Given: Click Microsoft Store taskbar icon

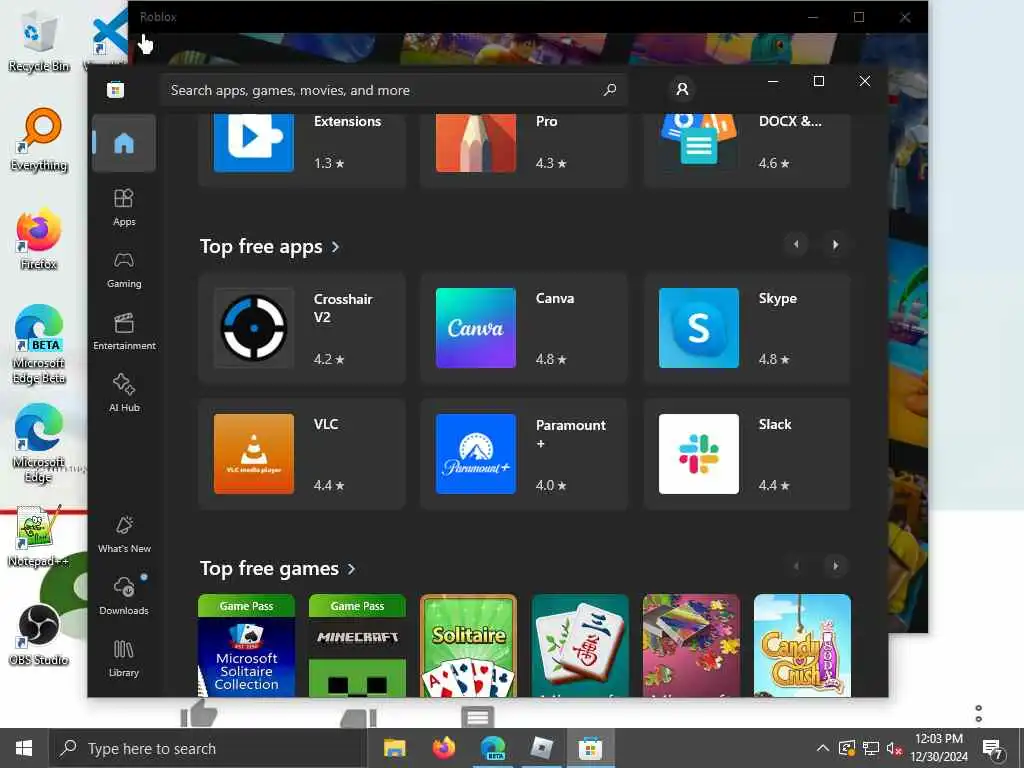Looking at the screenshot, I should (590, 748).
